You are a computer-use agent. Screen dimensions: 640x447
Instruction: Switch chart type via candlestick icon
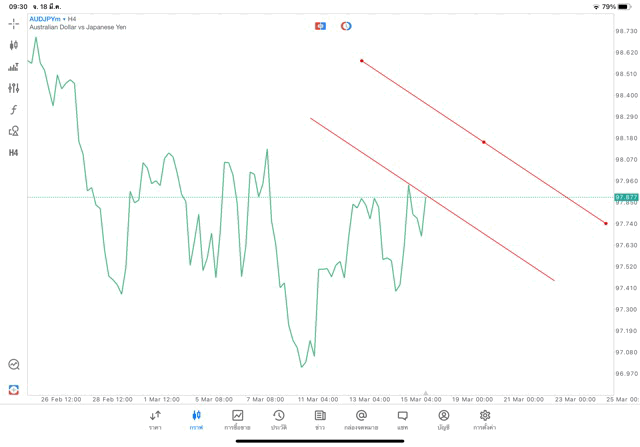[x=13, y=45]
